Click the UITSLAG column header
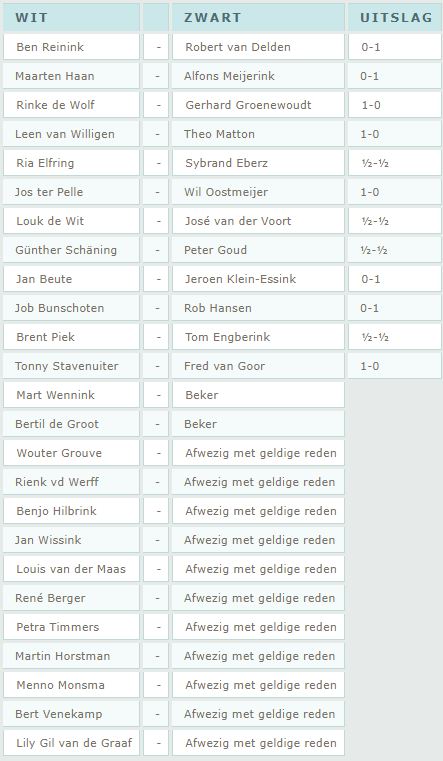The height and width of the screenshot is (761, 443). (394, 17)
